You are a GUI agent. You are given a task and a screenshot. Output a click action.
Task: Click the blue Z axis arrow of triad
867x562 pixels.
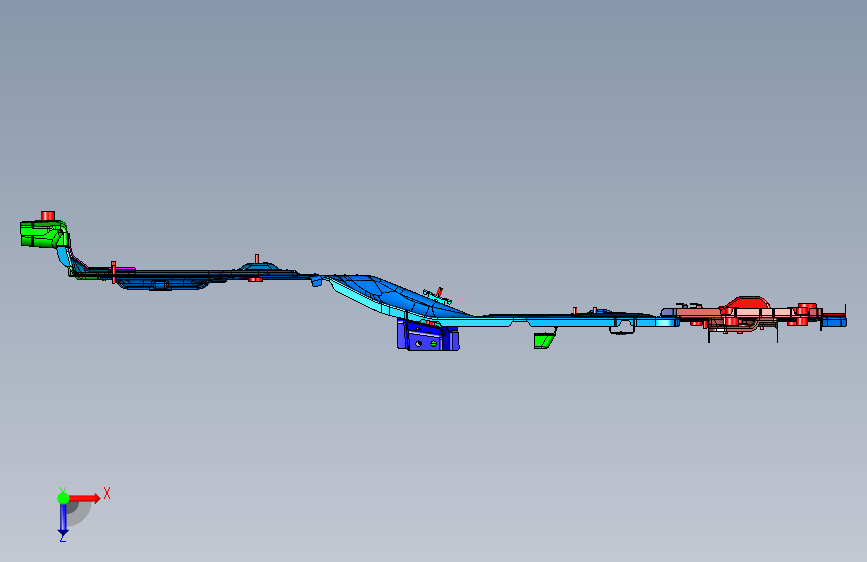coord(63,519)
